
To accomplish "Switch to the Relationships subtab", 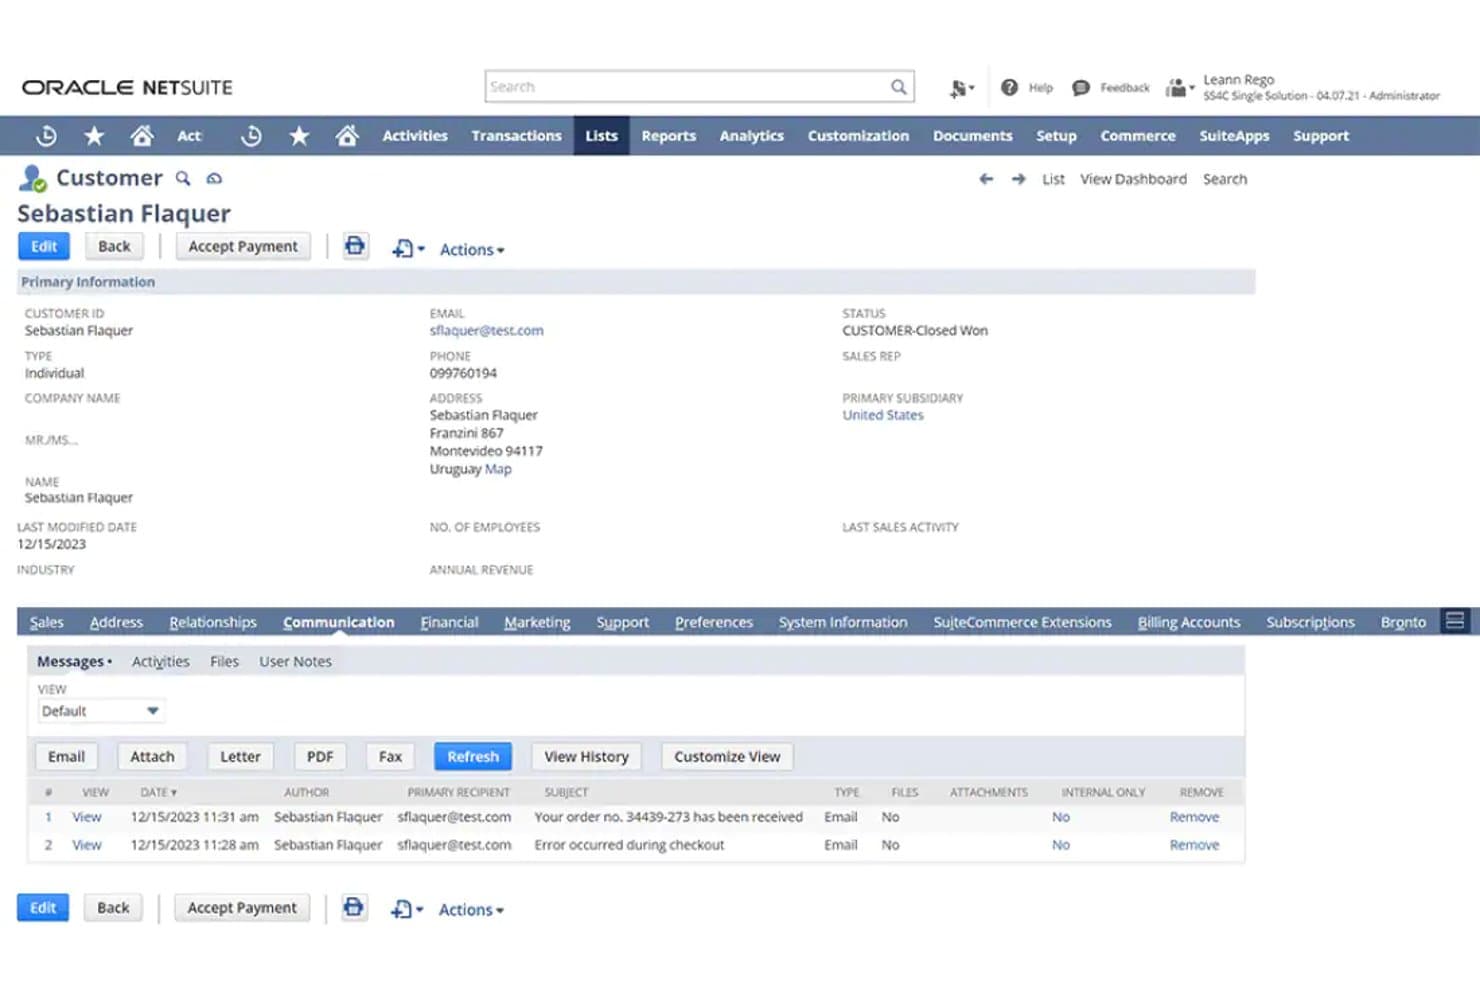I will click(x=213, y=622).
